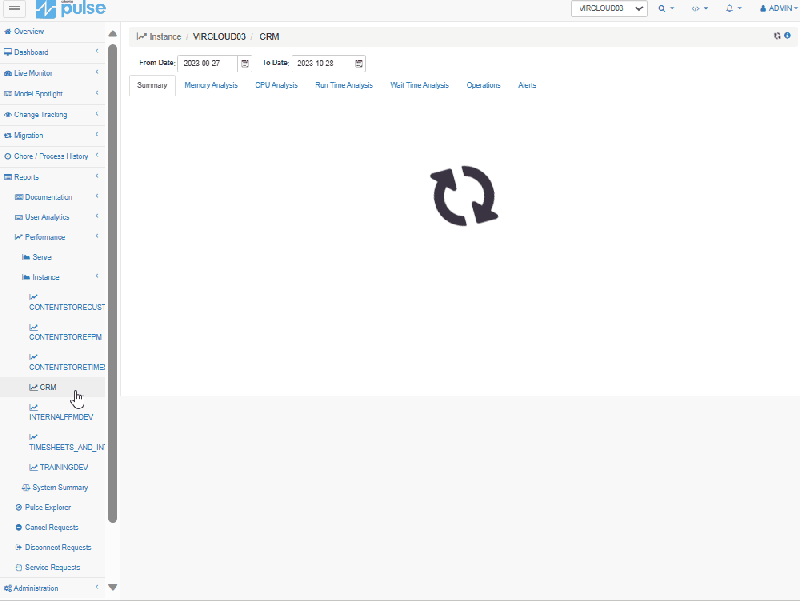Open Model Spotlight sidebar item
The width and height of the screenshot is (800, 601).
38,94
